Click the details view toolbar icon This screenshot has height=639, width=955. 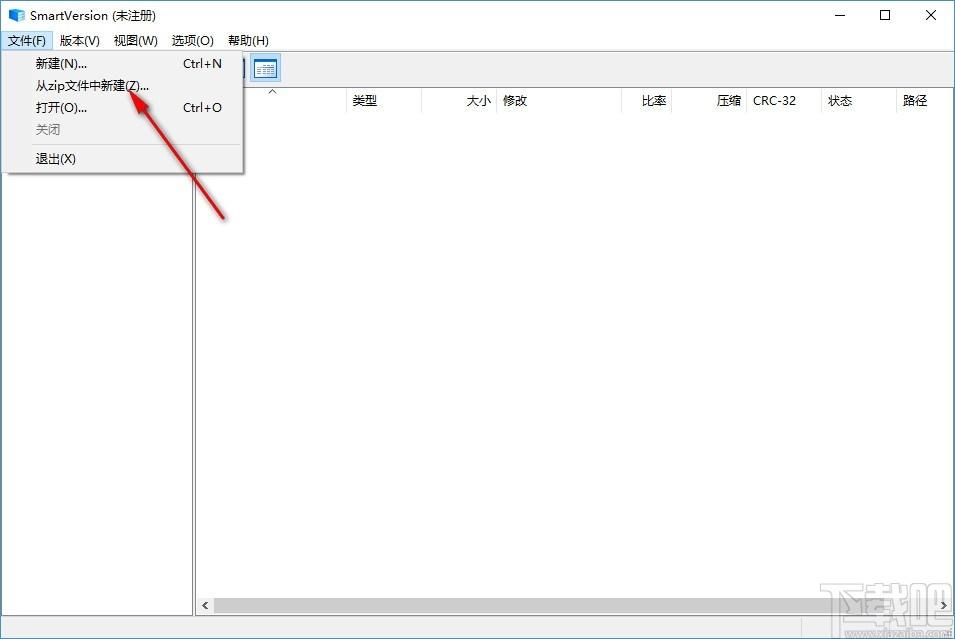(x=265, y=68)
